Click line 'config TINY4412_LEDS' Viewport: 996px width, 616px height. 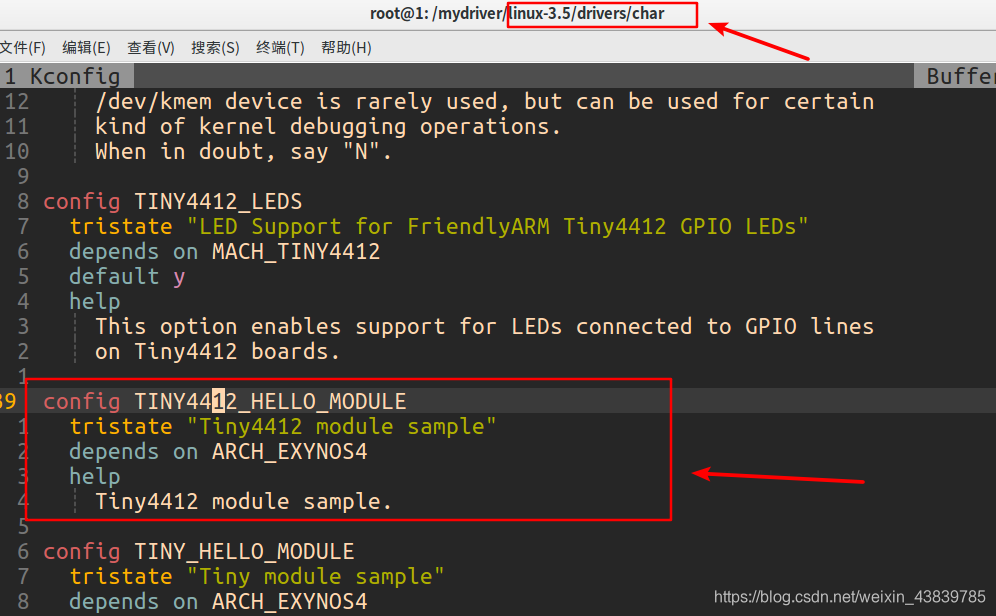point(173,201)
